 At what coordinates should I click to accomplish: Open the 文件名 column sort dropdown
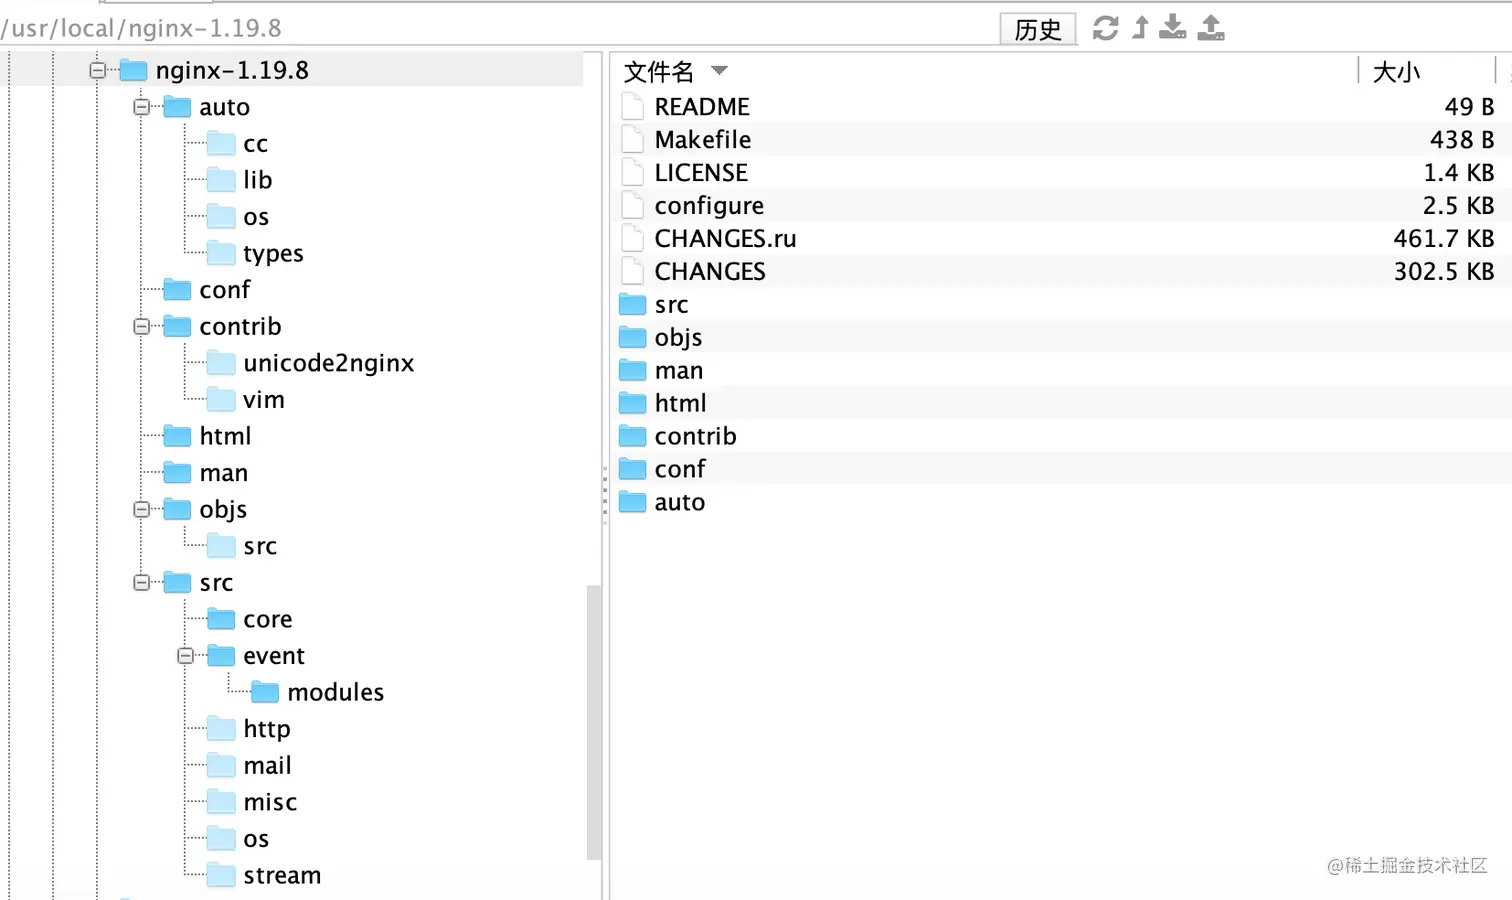coord(718,71)
